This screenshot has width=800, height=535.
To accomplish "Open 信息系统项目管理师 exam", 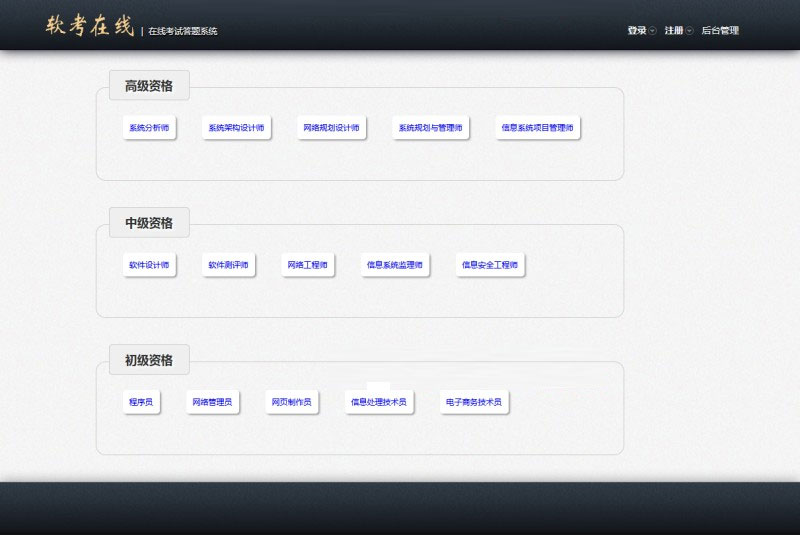I will 537,128.
